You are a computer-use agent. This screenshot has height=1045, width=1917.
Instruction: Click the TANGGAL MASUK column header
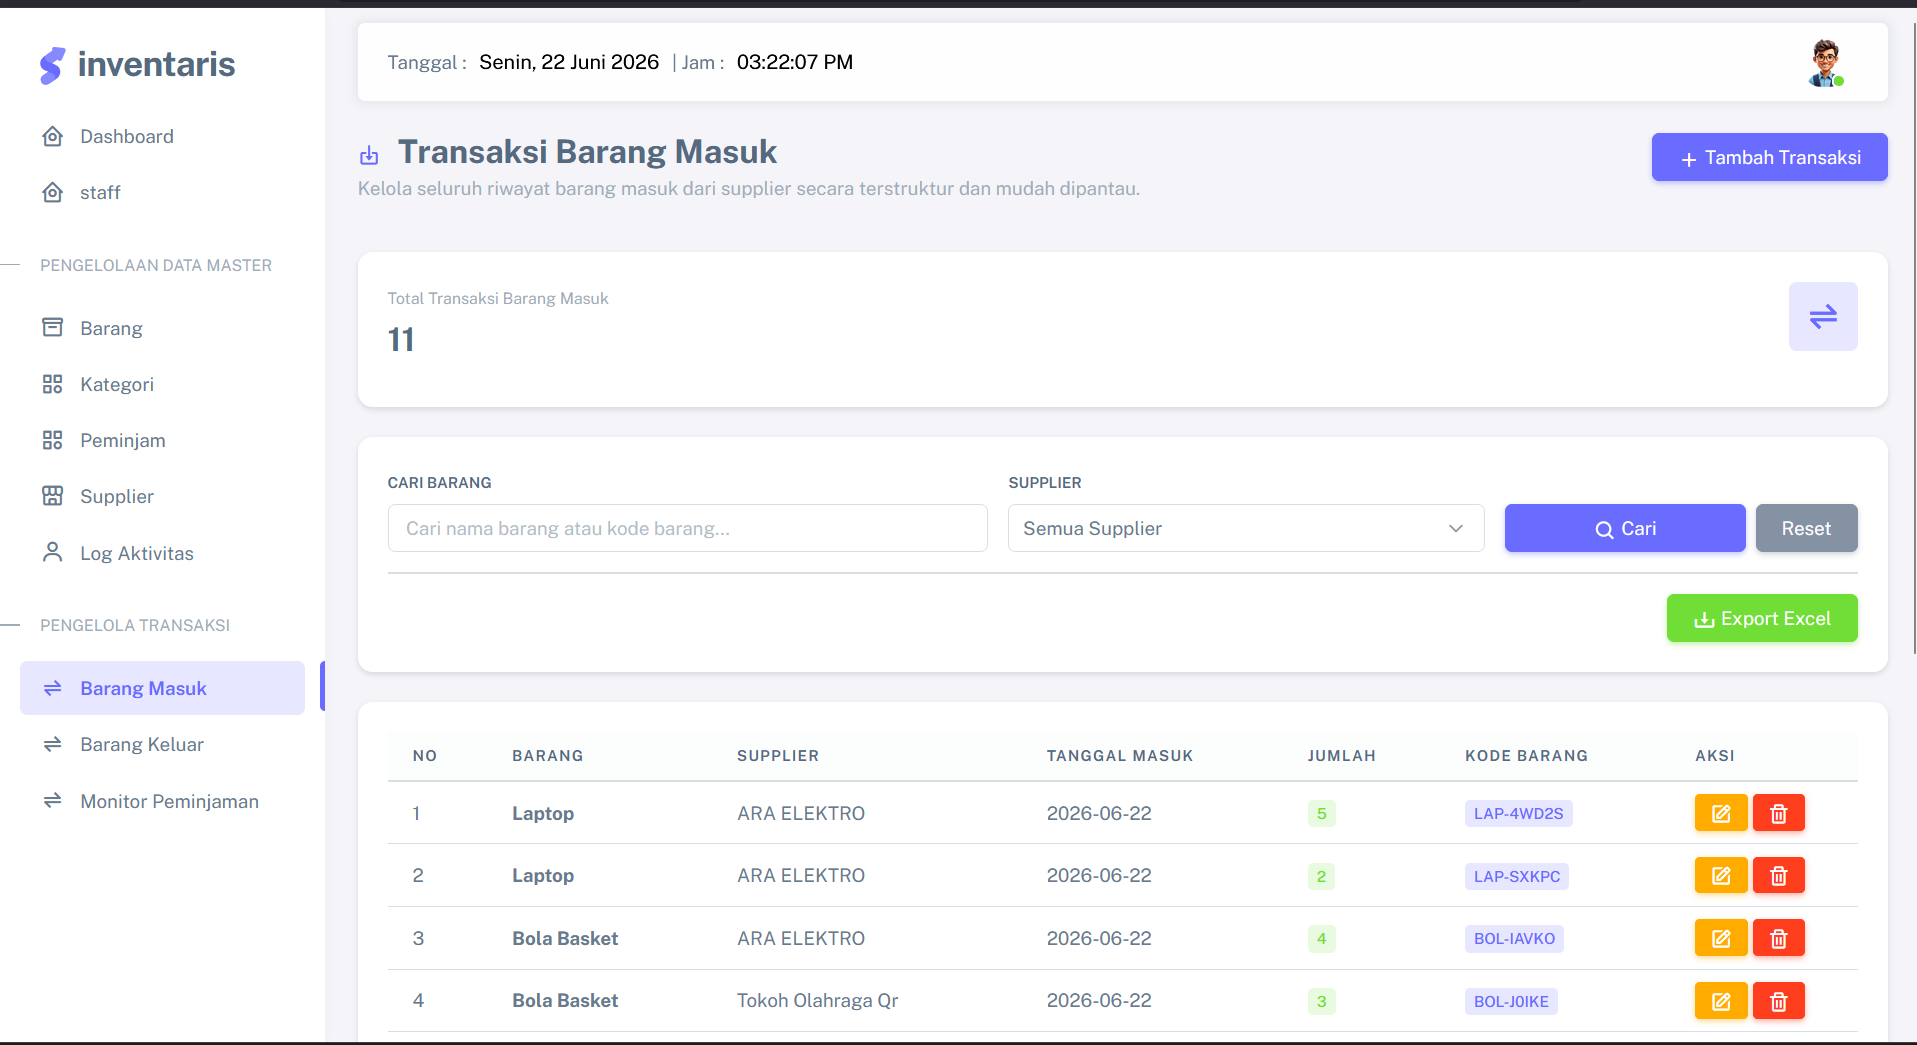click(1120, 756)
